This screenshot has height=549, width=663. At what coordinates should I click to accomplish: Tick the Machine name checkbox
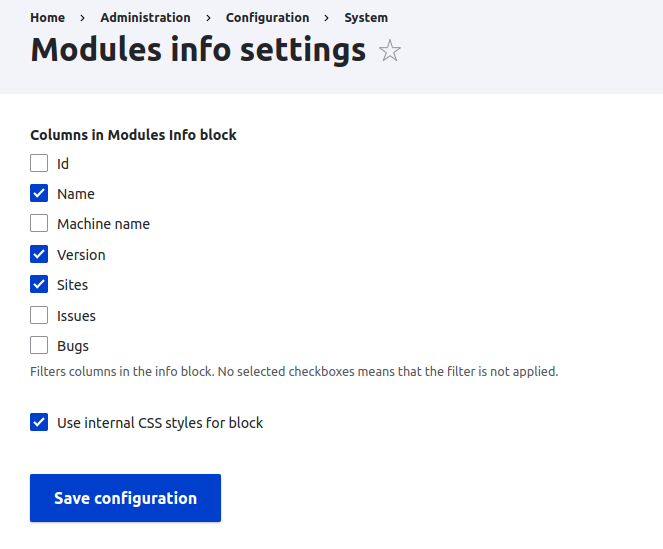39,223
